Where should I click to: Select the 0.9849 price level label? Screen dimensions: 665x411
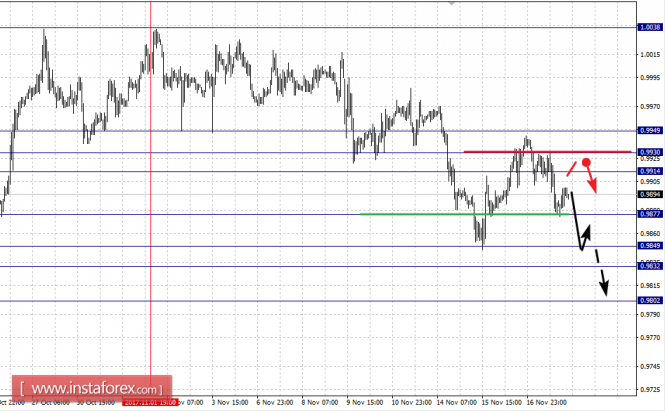coord(650,246)
